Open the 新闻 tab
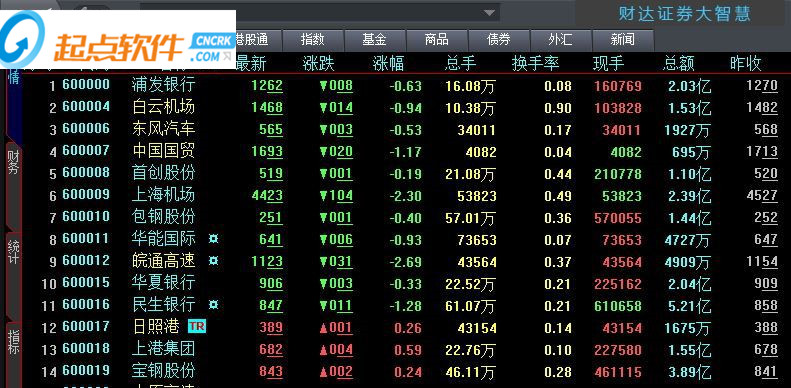This screenshot has width=791, height=388. (x=623, y=39)
